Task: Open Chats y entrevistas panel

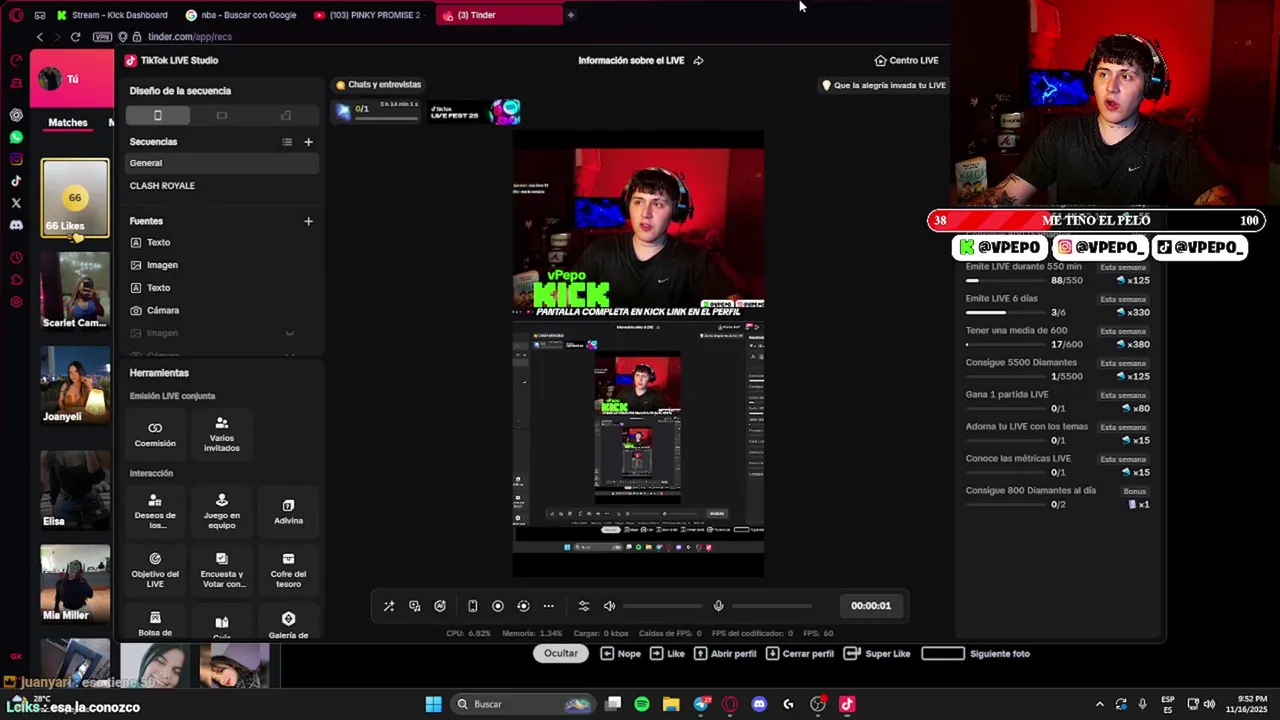Action: pyautogui.click(x=378, y=85)
